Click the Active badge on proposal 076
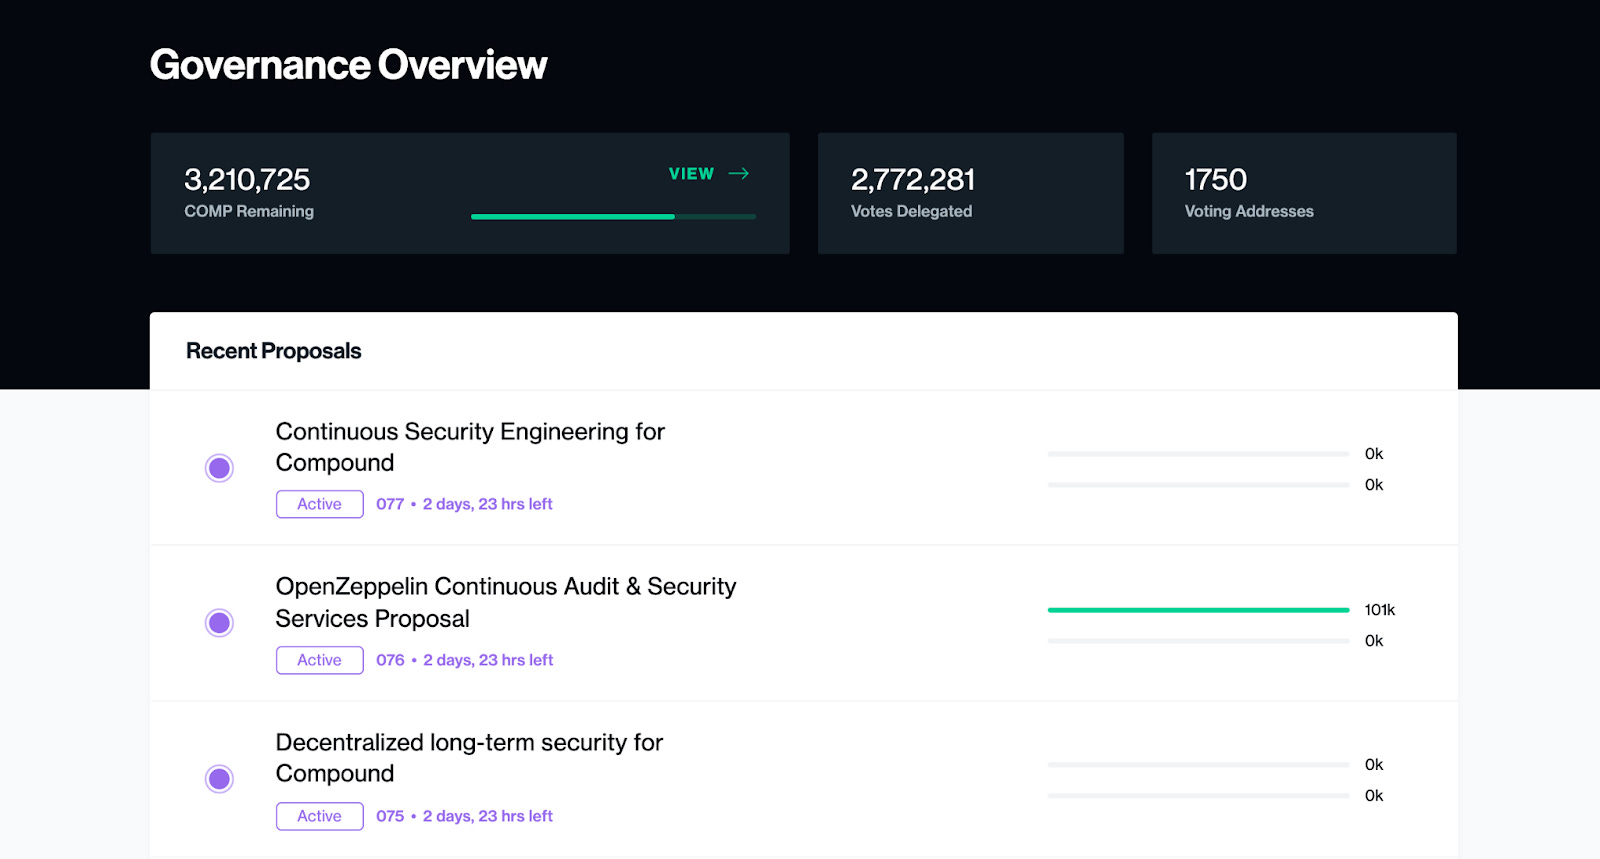Viewport: 1600px width, 859px height. pos(320,660)
